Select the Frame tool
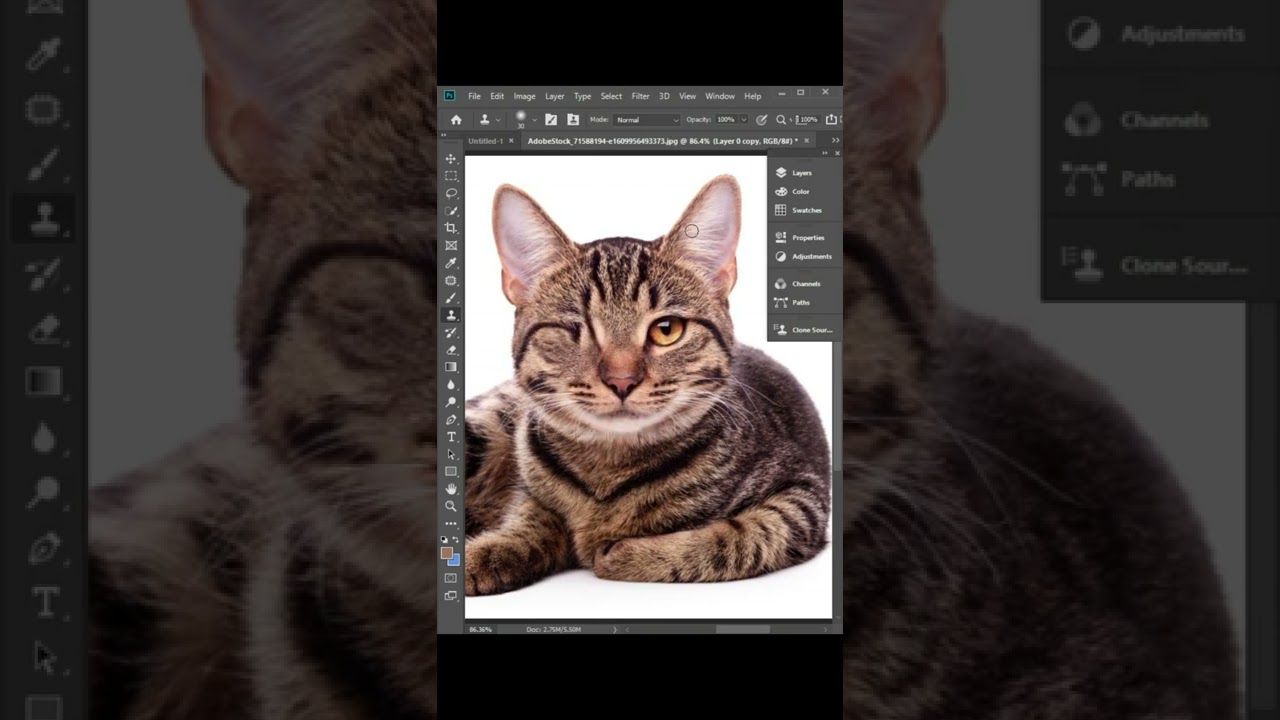1280x720 pixels. click(451, 245)
